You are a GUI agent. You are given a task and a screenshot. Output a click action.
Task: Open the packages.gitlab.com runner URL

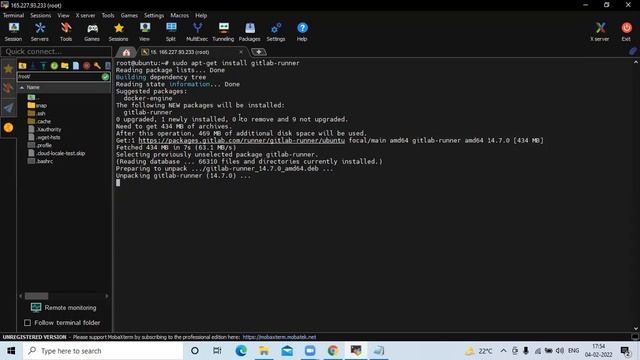[241, 140]
